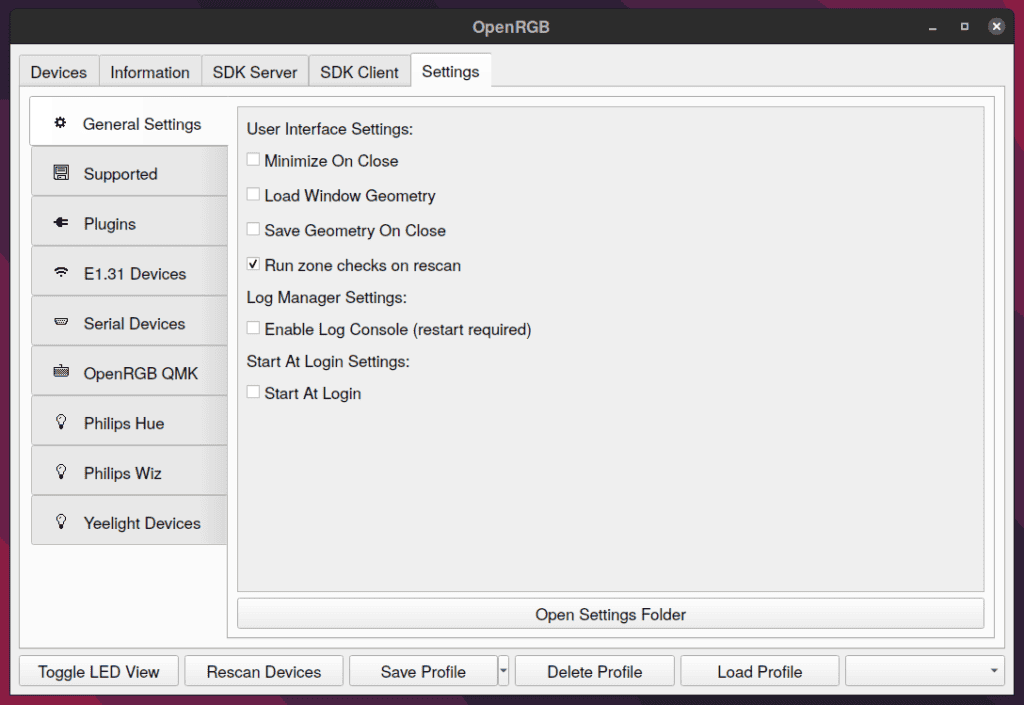Click the Yeelight Devices bulb icon

tap(61, 522)
